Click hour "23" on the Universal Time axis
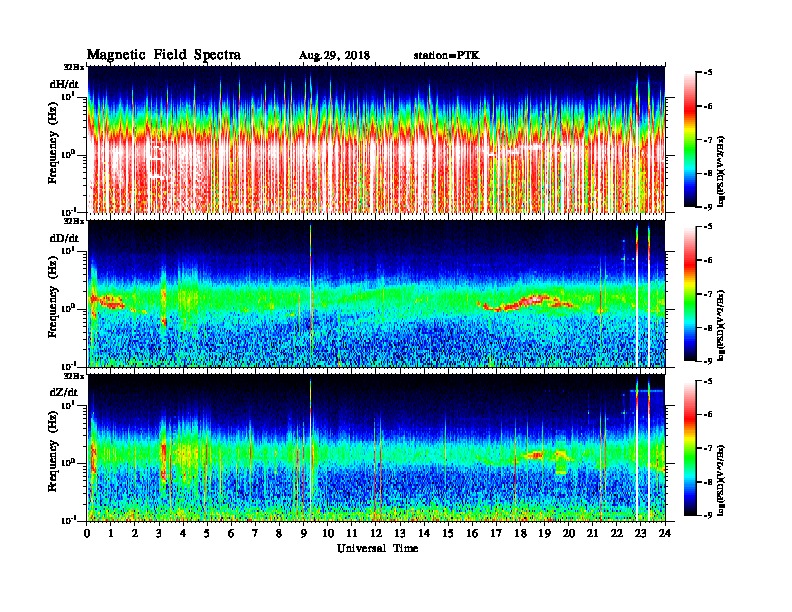792x612 pixels. click(640, 533)
